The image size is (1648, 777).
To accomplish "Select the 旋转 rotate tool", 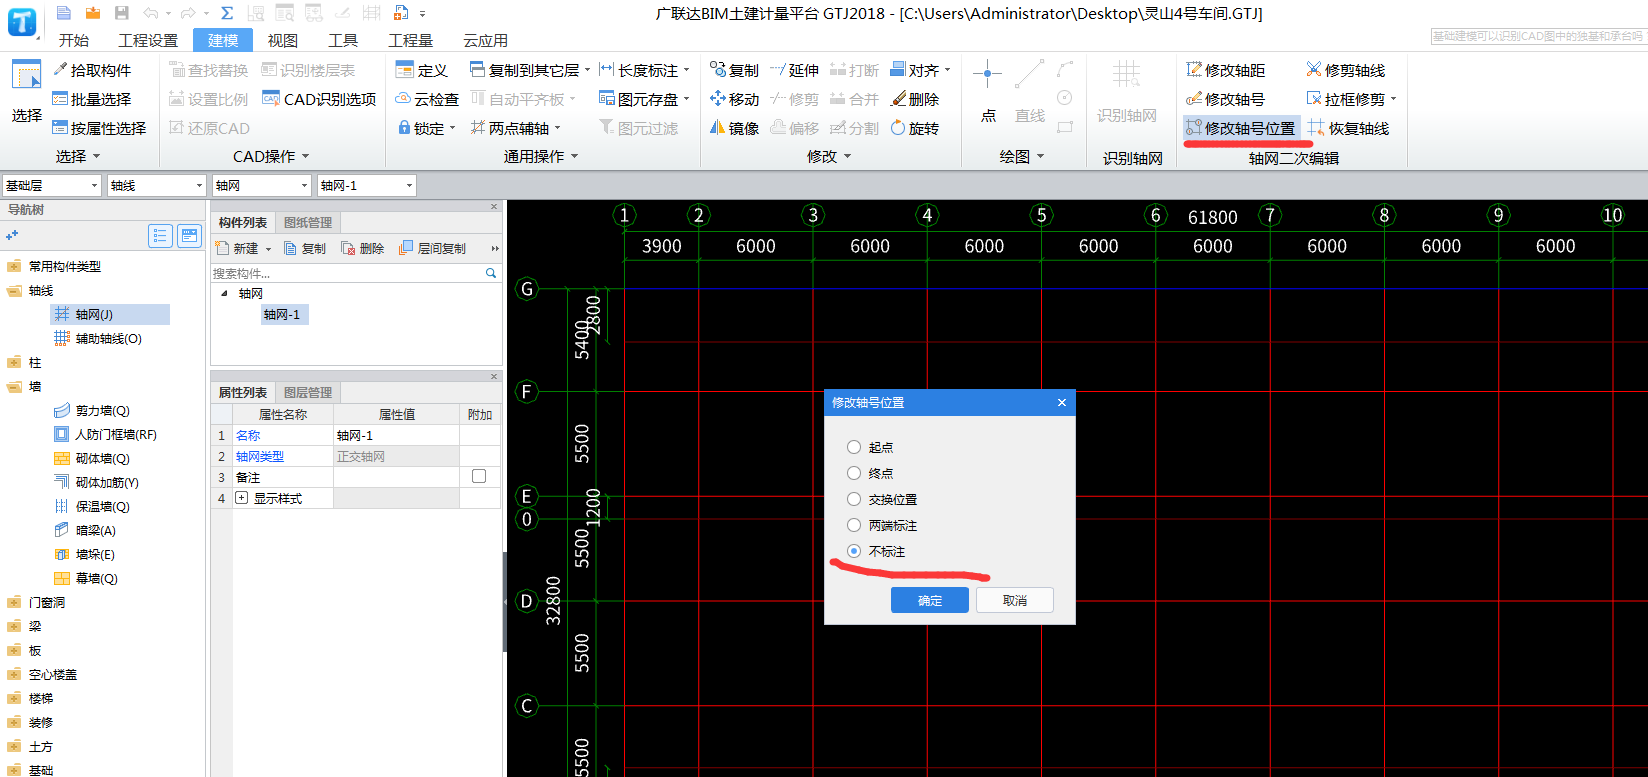I will tap(915, 128).
